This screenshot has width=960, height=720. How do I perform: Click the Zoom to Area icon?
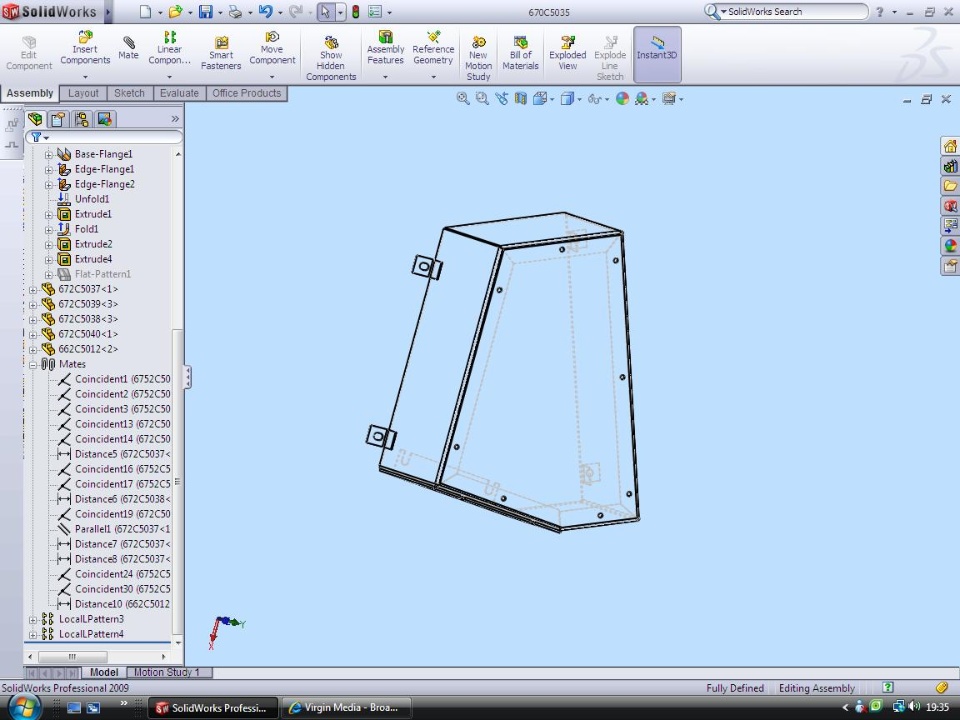pyautogui.click(x=482, y=99)
